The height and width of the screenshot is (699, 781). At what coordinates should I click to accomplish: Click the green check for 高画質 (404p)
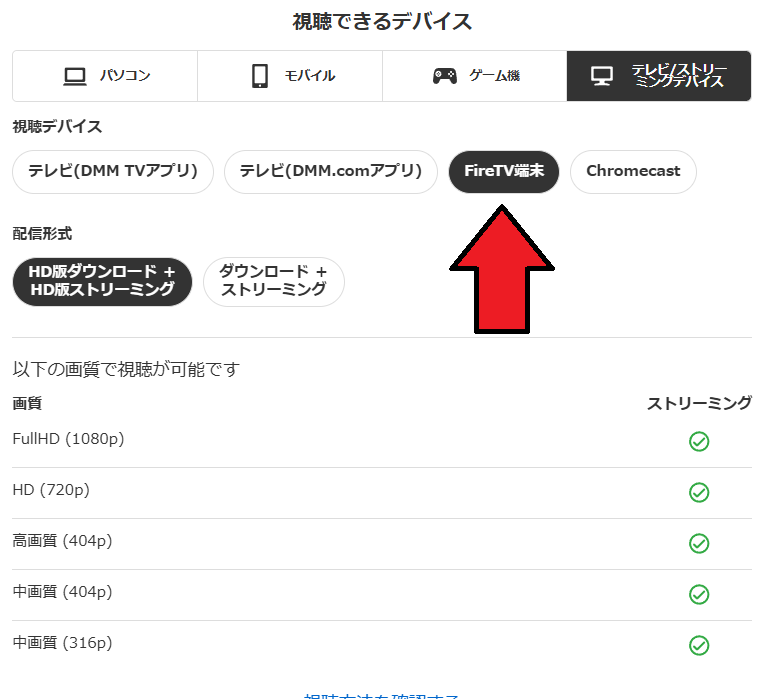(x=699, y=543)
